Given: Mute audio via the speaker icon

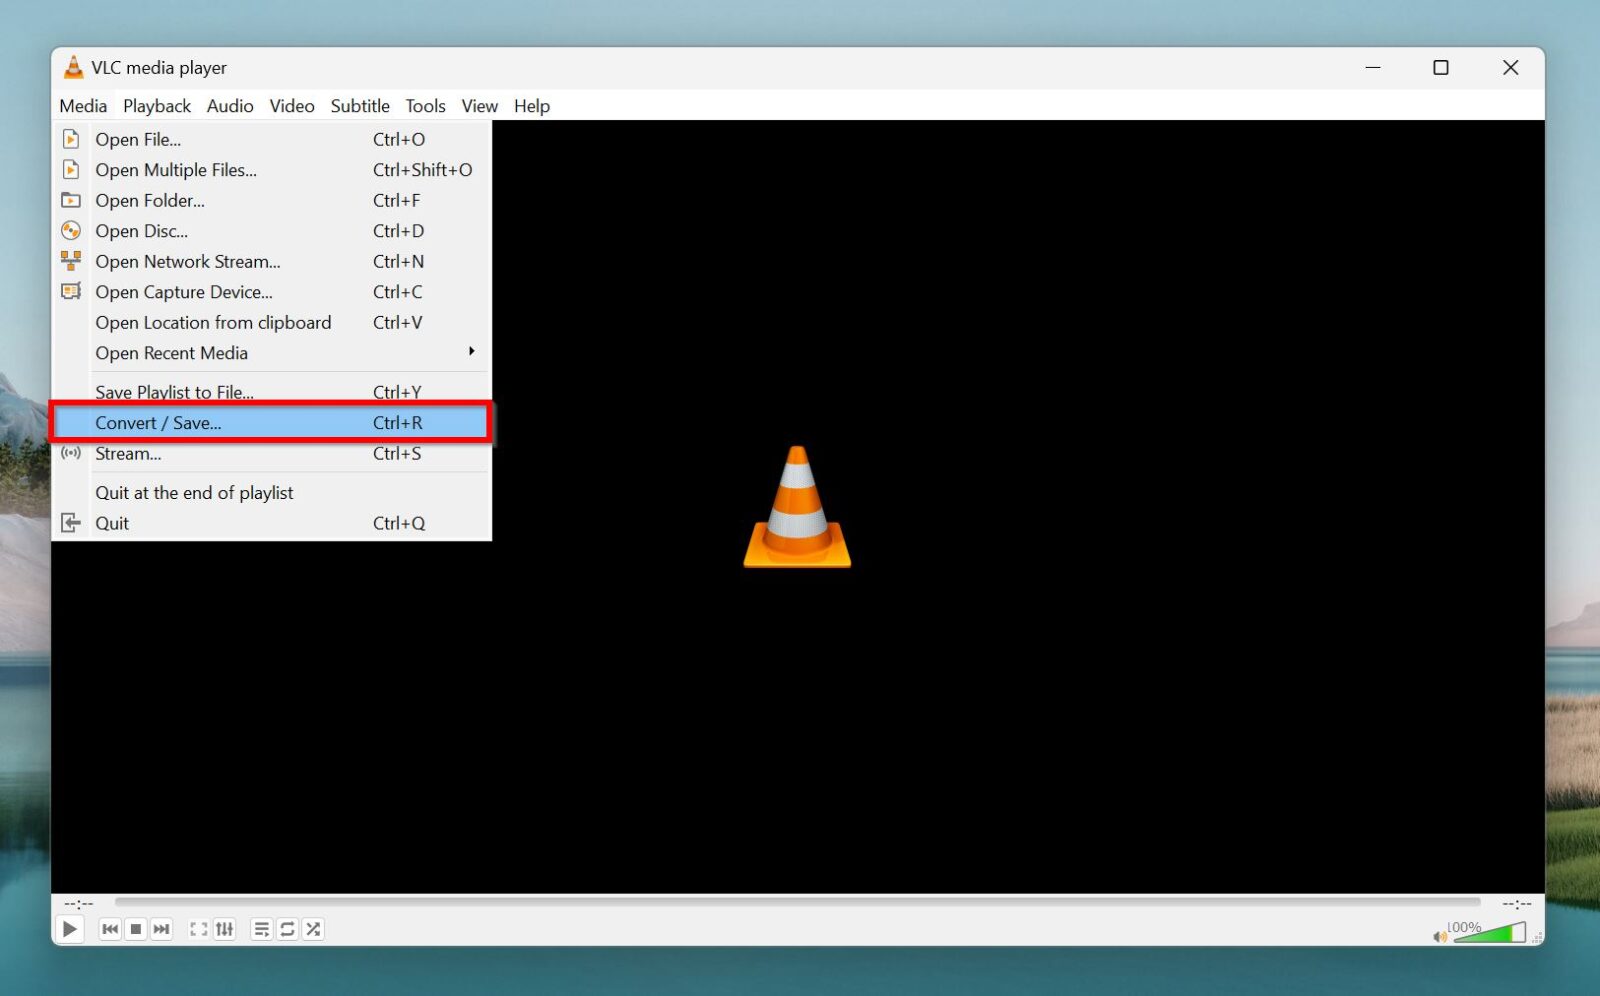Looking at the screenshot, I should point(1438,935).
